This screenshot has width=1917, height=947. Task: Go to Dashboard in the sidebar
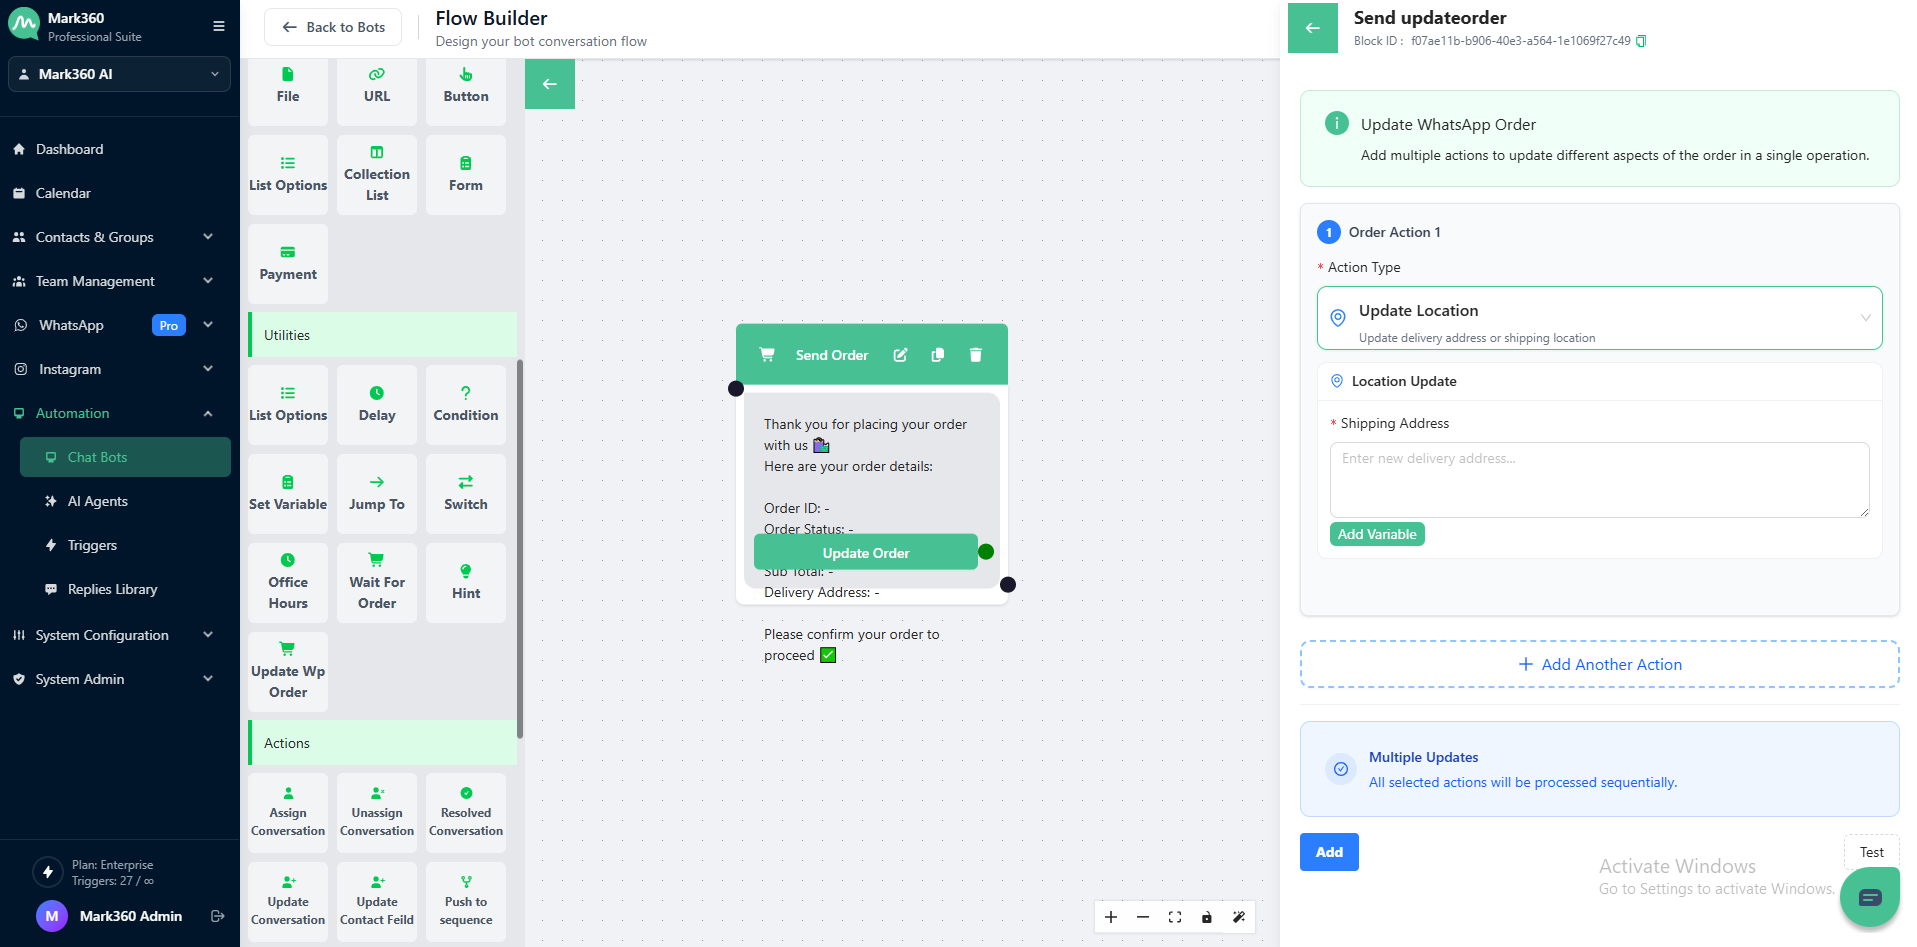[69, 149]
